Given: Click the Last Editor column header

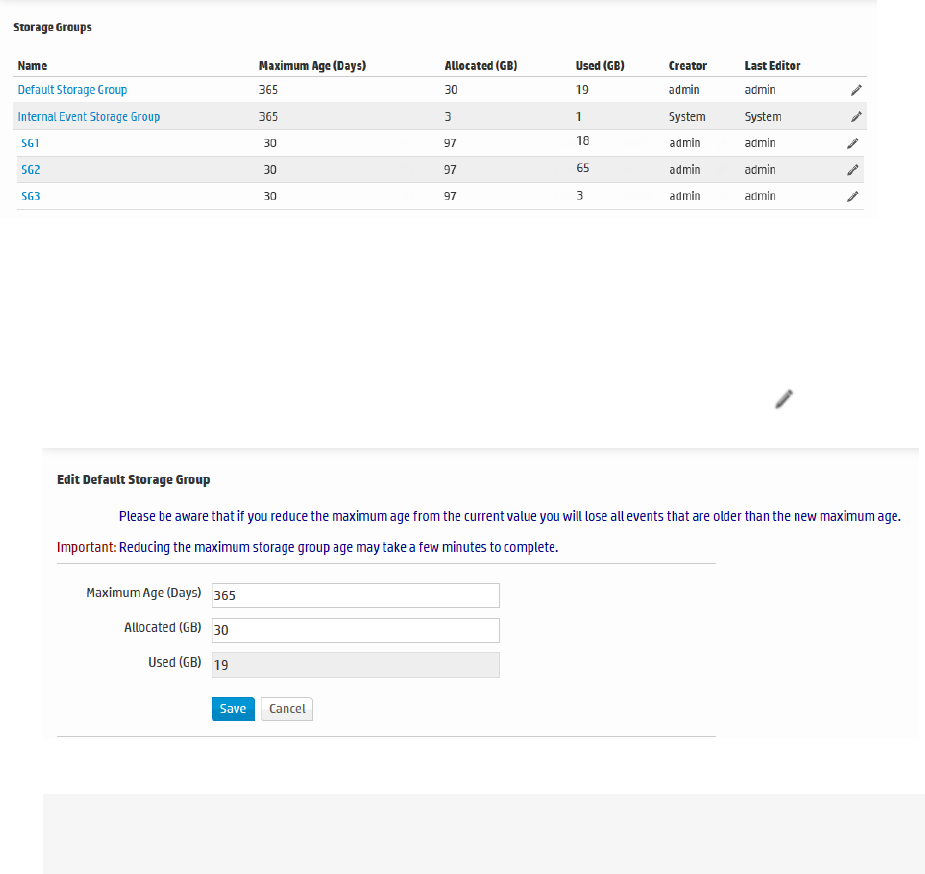Looking at the screenshot, I should point(772,66).
